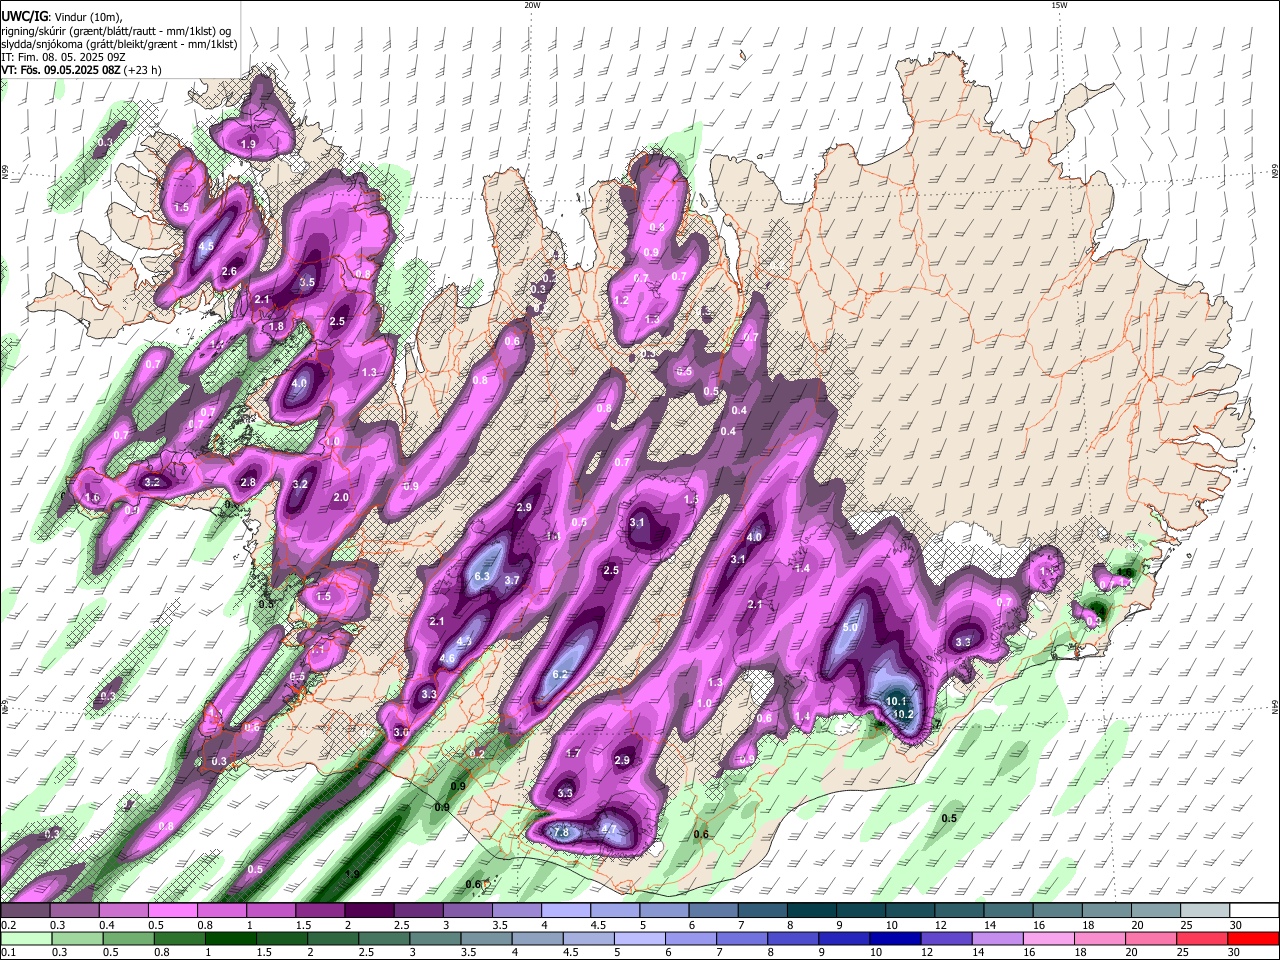Click the "5.0" precipitation value on the map
Viewport: 1280px width, 960px height.
851,627
